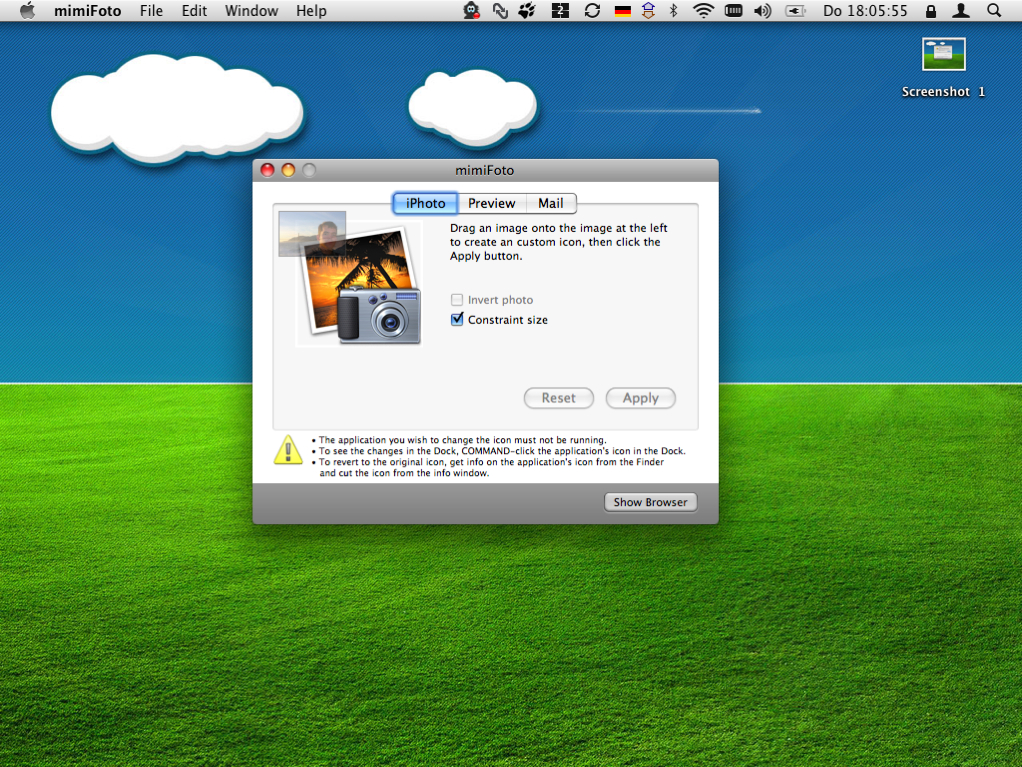This screenshot has width=1022, height=767.
Task: Open the user silhouette menu bar icon
Action: click(961, 10)
